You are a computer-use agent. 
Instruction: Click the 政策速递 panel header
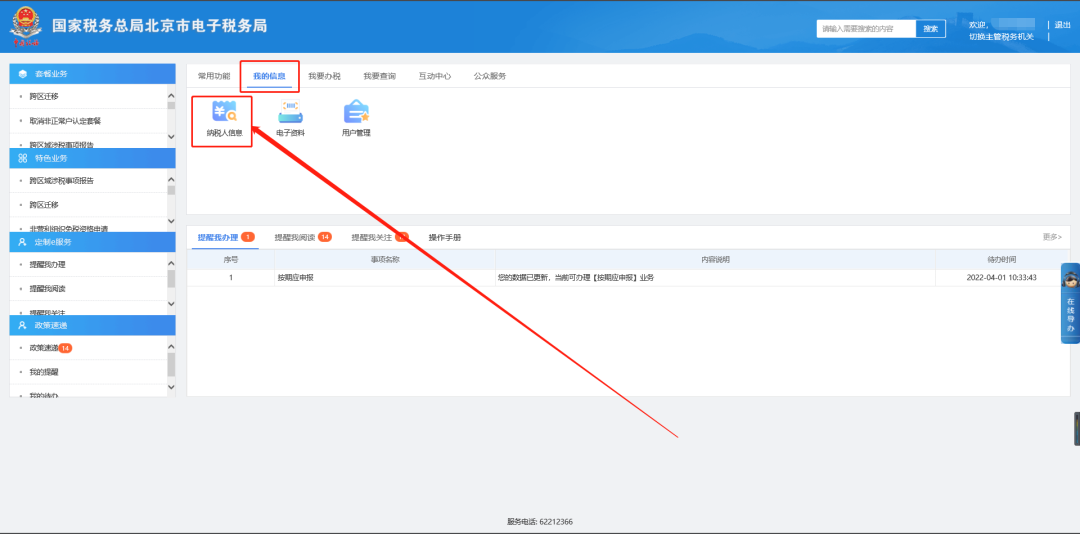pos(92,325)
